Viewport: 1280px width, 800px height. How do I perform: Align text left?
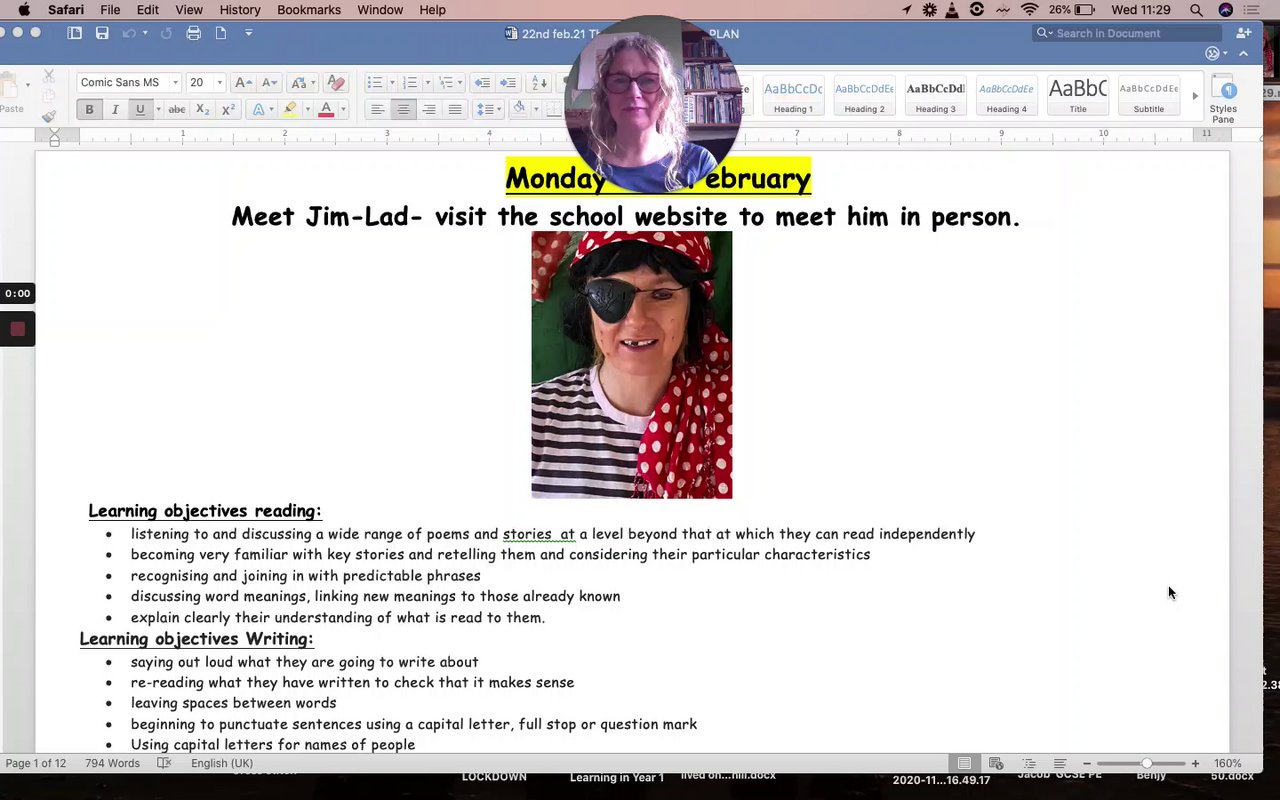click(x=377, y=109)
